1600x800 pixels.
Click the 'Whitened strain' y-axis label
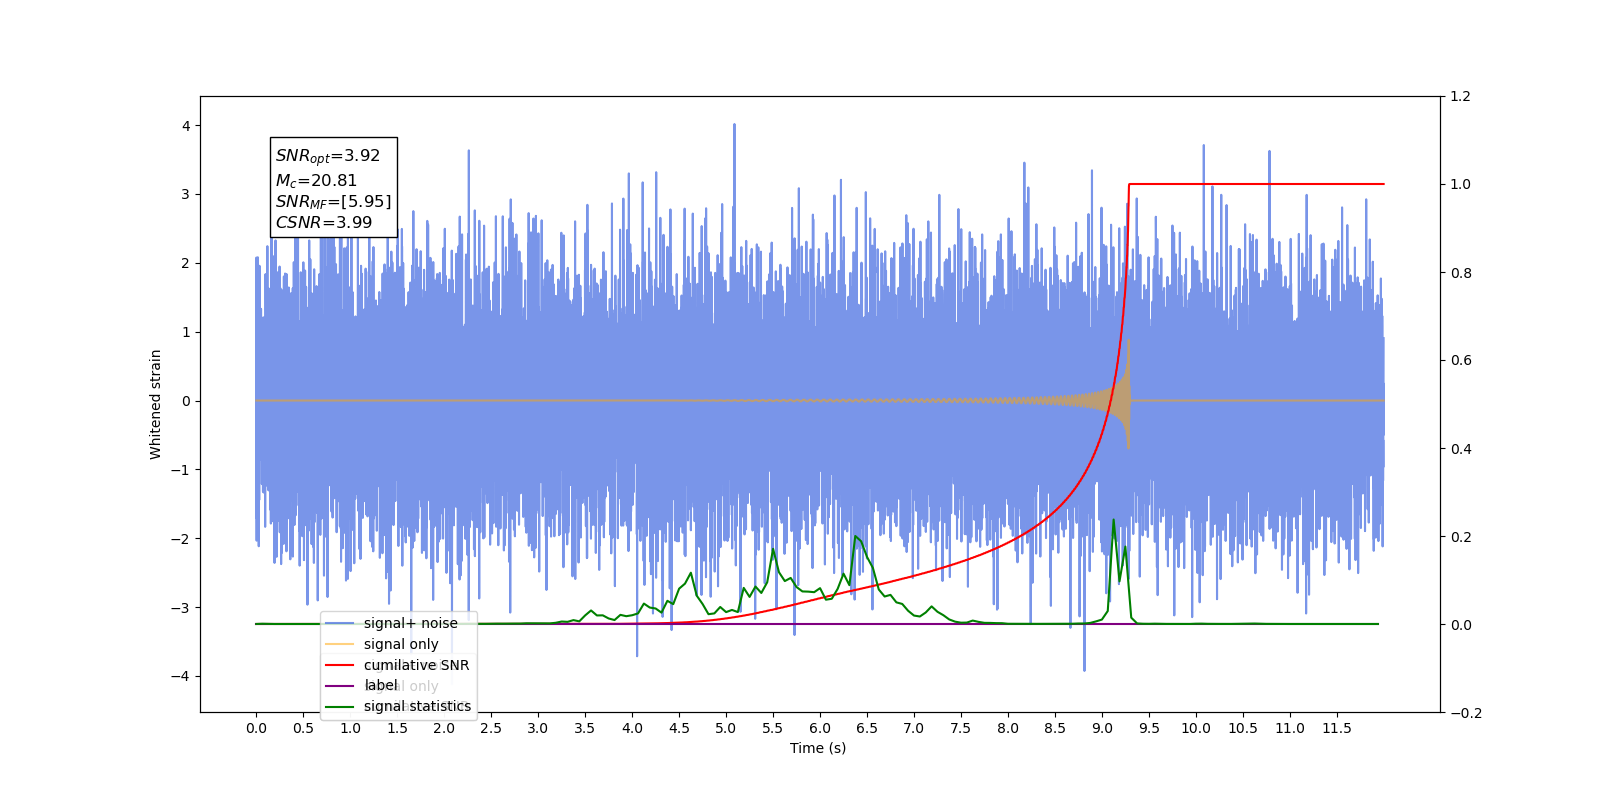coord(156,404)
